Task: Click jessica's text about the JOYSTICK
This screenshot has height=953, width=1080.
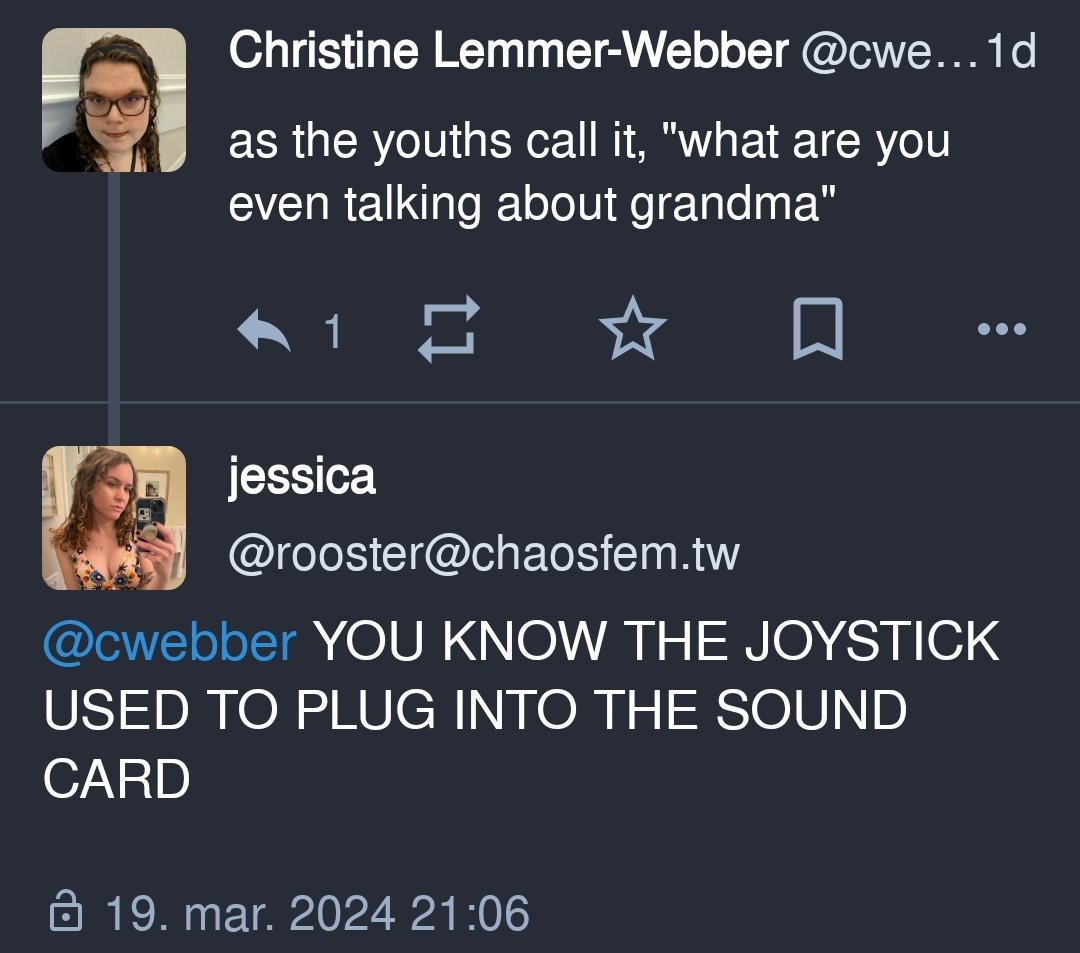Action: [520, 710]
